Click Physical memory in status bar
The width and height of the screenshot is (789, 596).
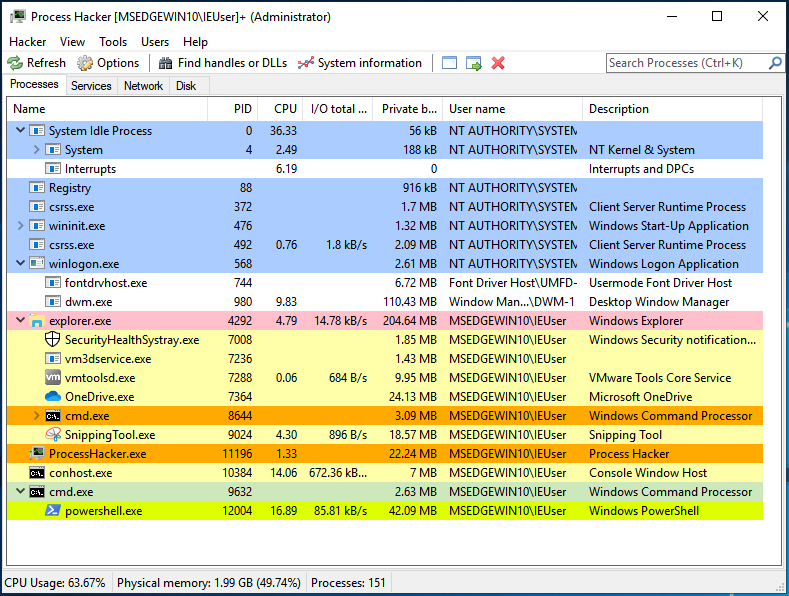point(209,583)
